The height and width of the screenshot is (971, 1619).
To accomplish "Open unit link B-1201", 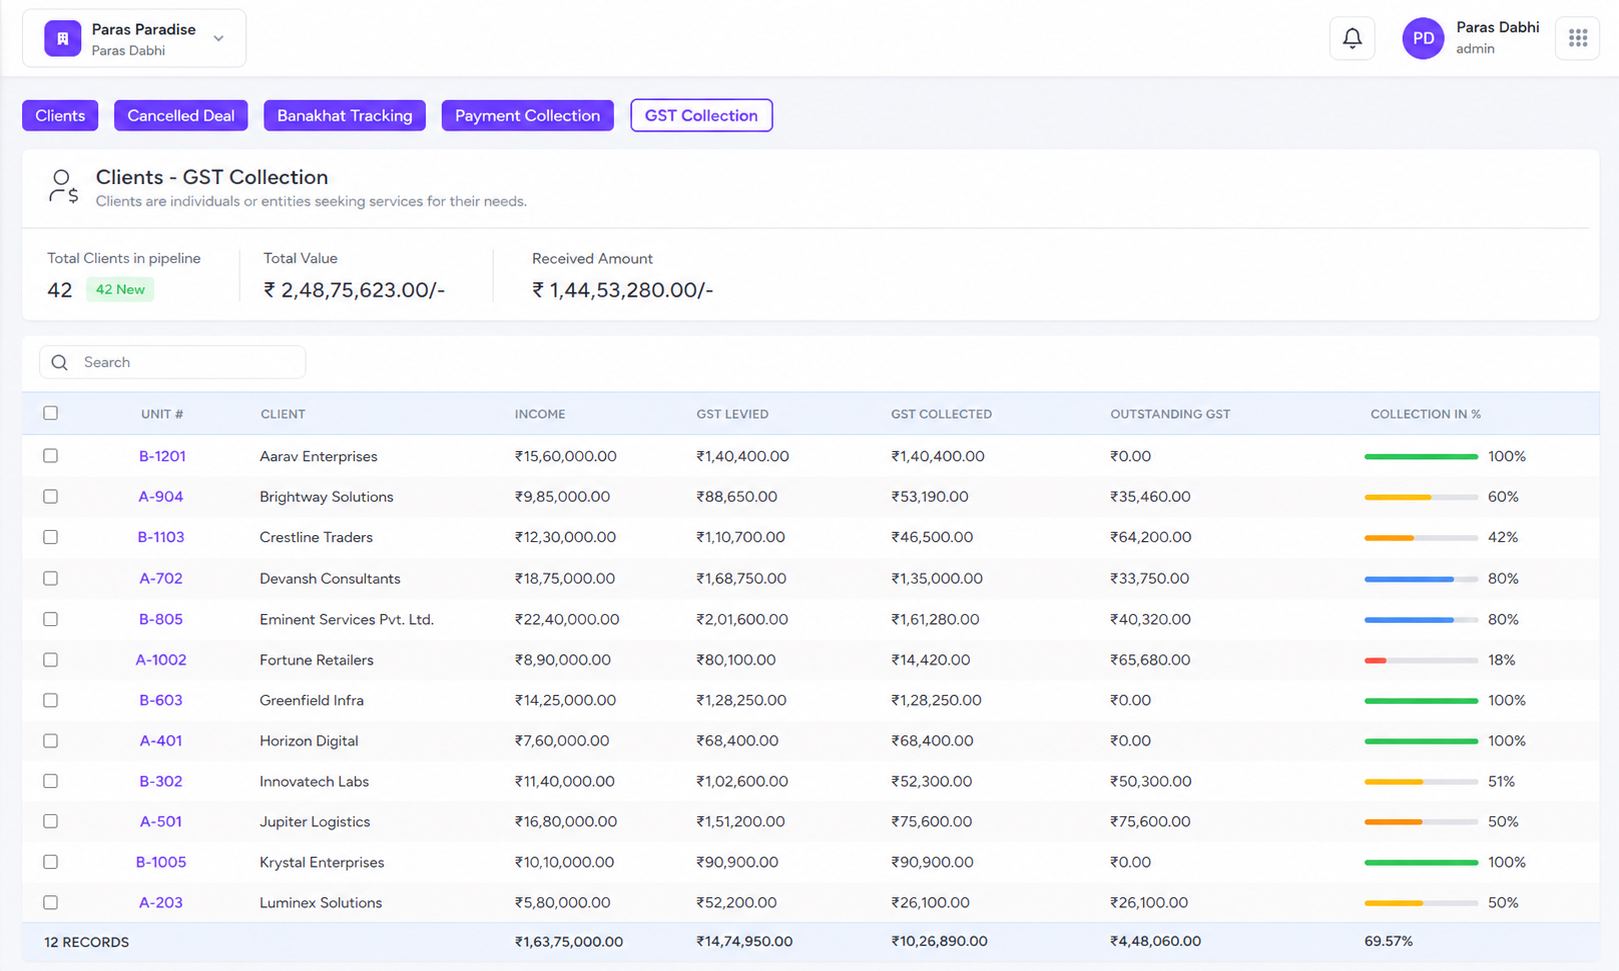I will coord(162,456).
